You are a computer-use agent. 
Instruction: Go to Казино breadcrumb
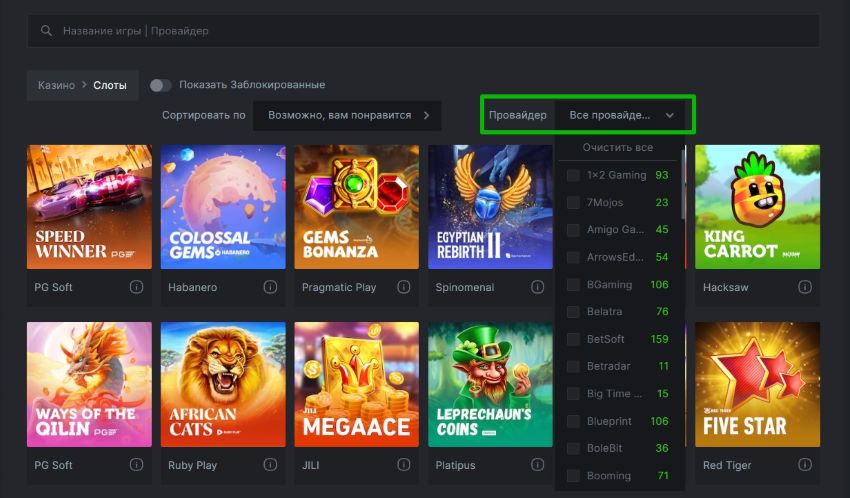56,85
